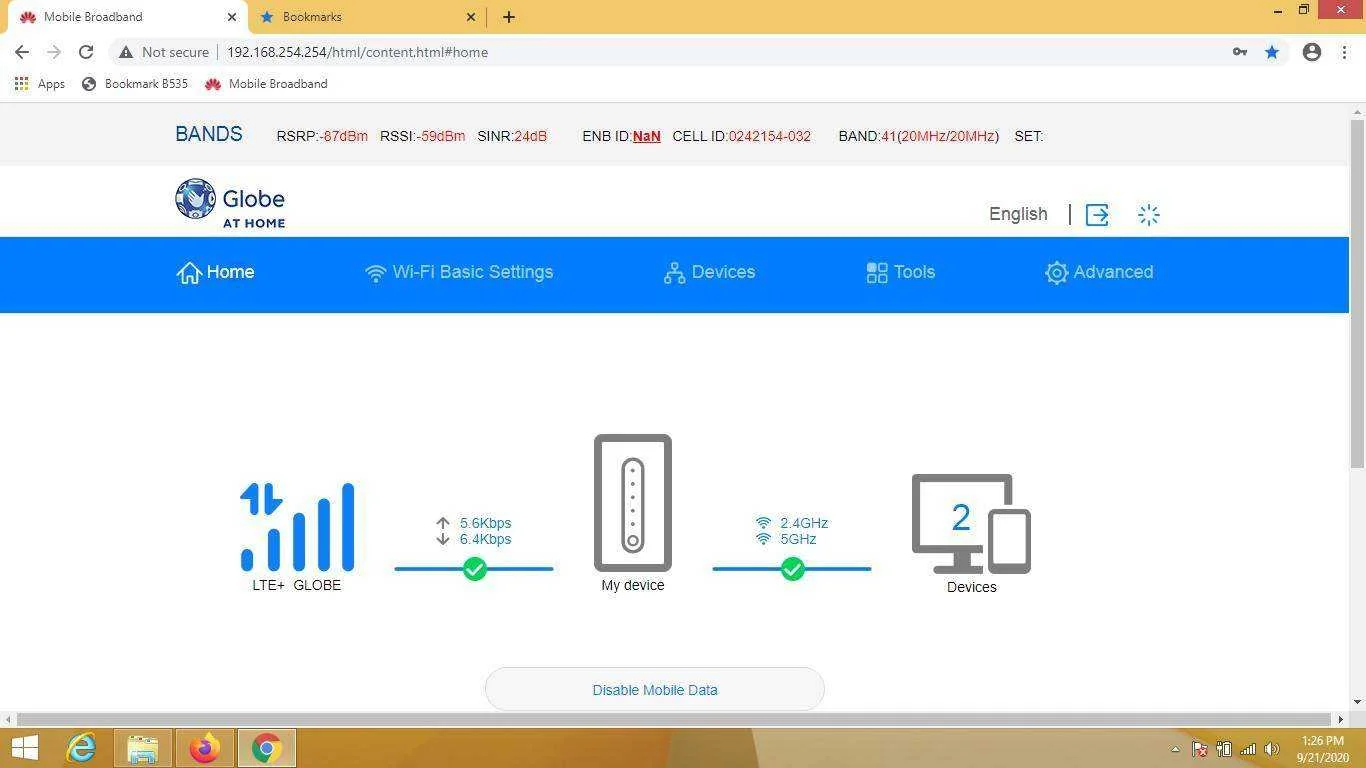Open the Chrome profile avatar icon
This screenshot has width=1366, height=768.
click(x=1312, y=52)
